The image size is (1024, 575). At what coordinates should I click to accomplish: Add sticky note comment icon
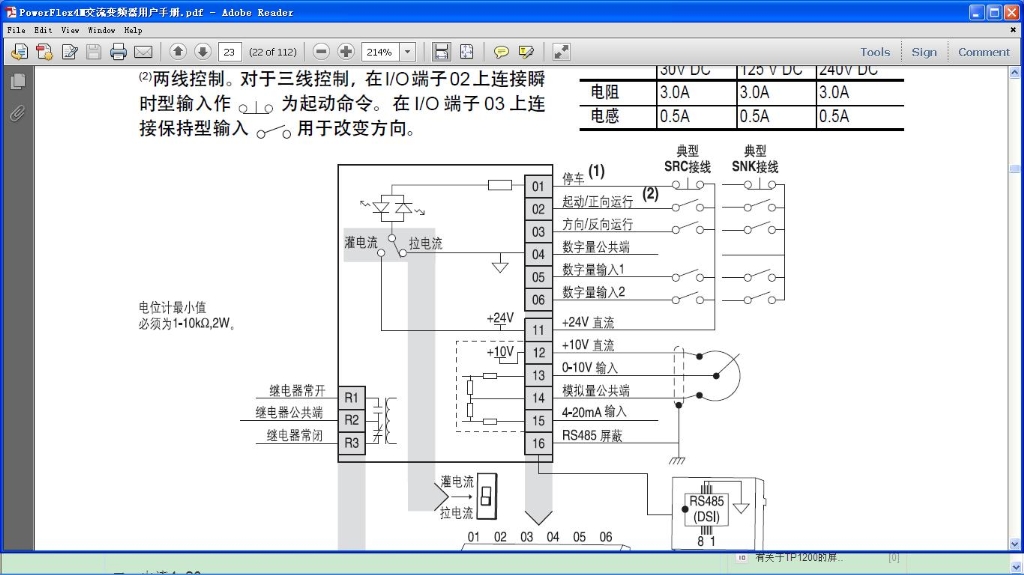[501, 52]
